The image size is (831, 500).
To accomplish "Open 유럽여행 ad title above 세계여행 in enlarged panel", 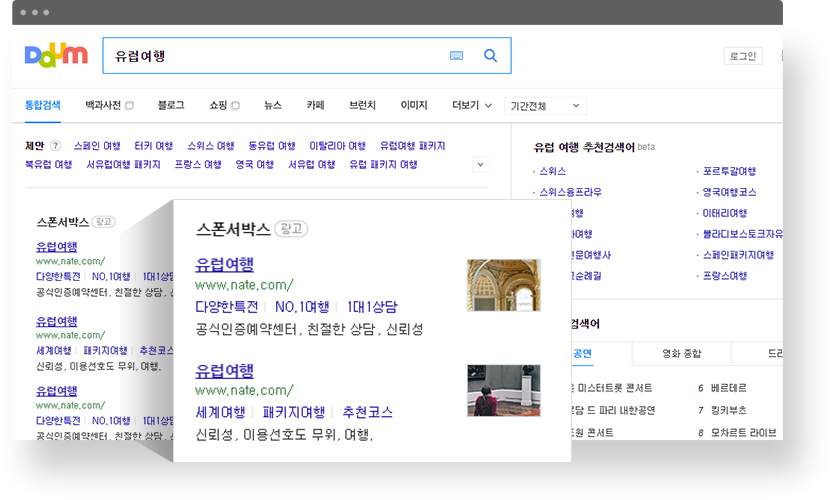I will [x=225, y=371].
